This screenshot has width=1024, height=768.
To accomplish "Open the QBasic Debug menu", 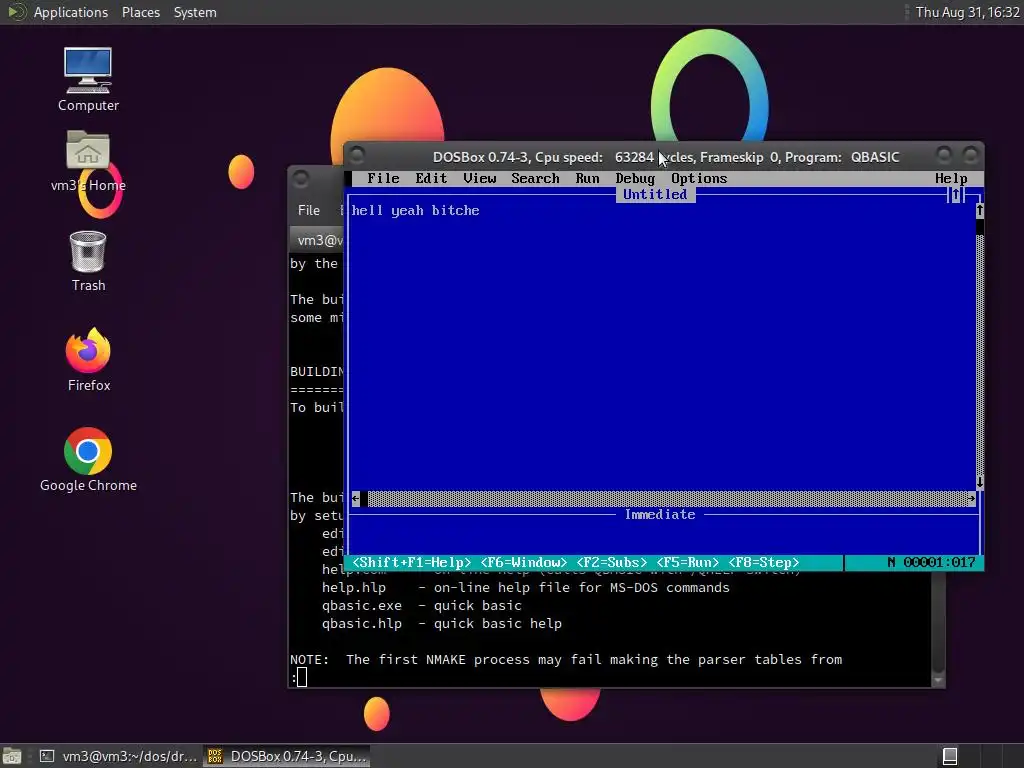I will click(635, 178).
